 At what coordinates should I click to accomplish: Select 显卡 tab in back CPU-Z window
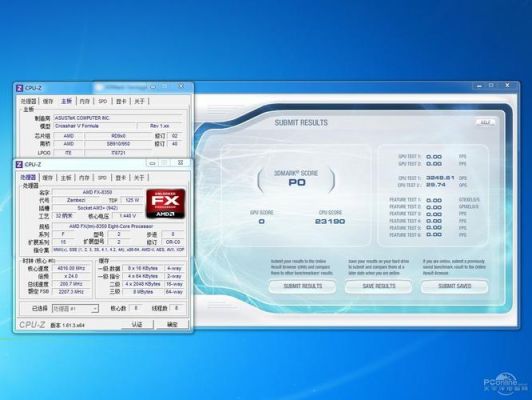pyautogui.click(x=121, y=101)
